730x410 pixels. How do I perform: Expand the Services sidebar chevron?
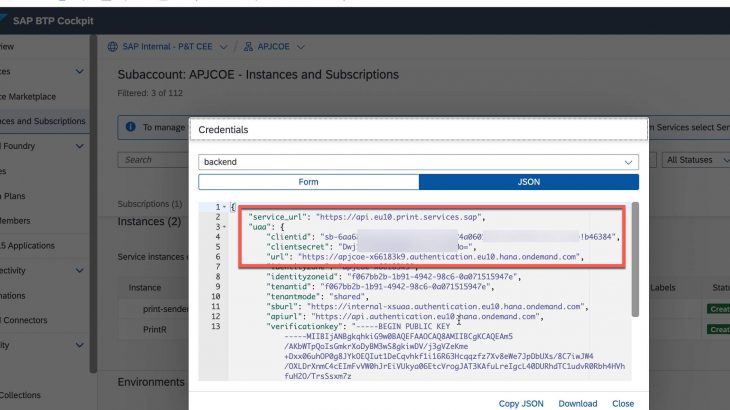point(79,71)
